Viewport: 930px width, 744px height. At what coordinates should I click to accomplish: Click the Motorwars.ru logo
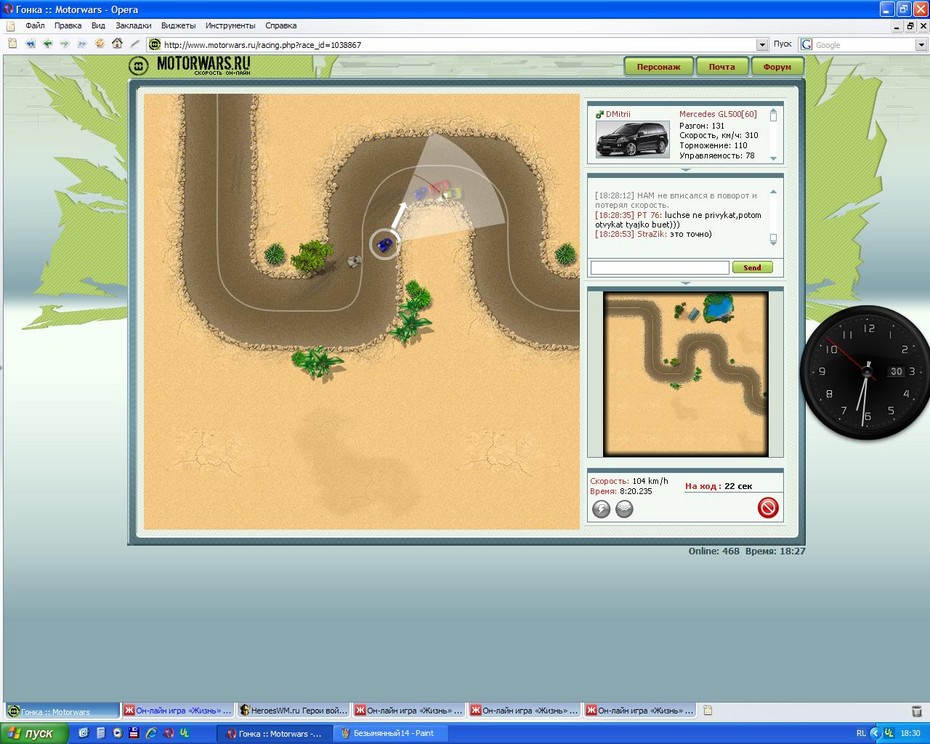[190, 66]
